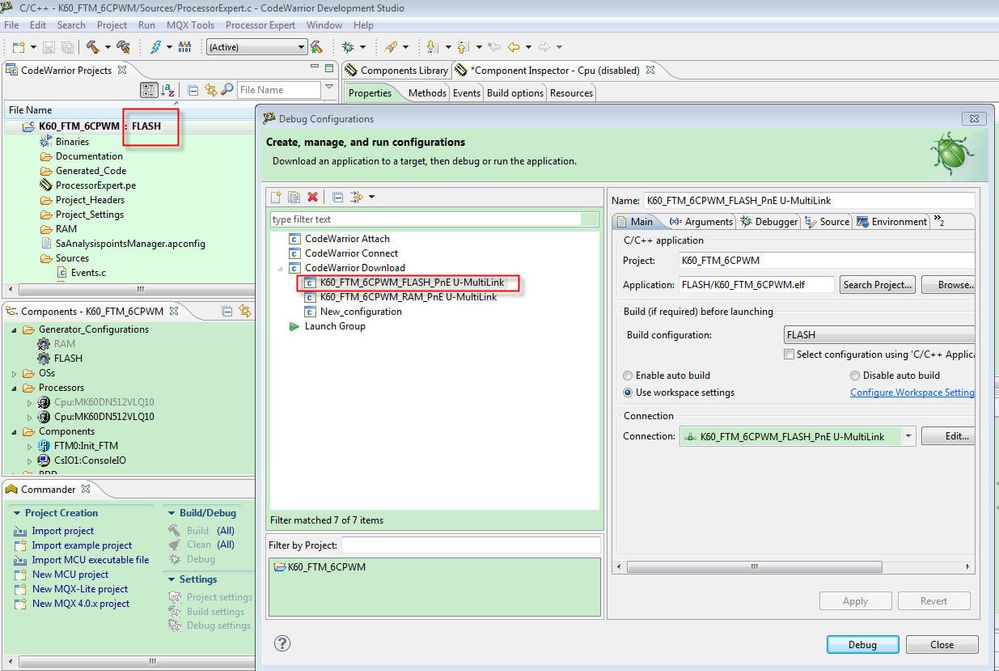Click the type filter text field
This screenshot has width=999, height=671.
(x=426, y=219)
